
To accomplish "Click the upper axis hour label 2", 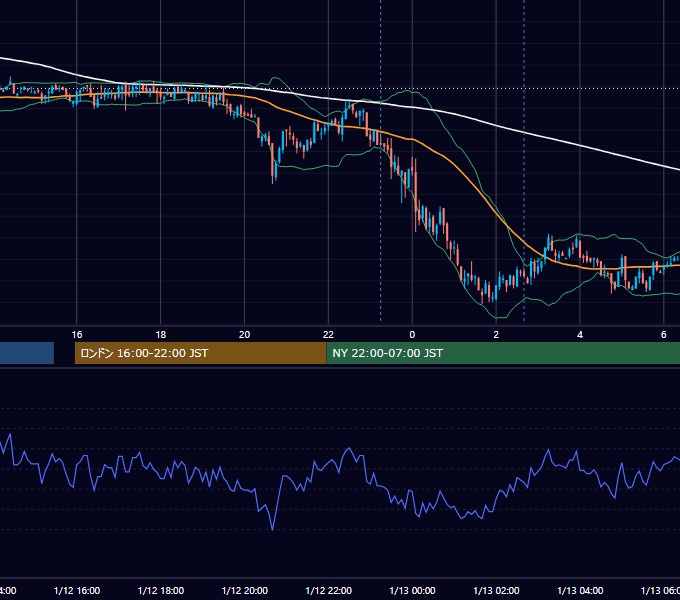I will [496, 335].
